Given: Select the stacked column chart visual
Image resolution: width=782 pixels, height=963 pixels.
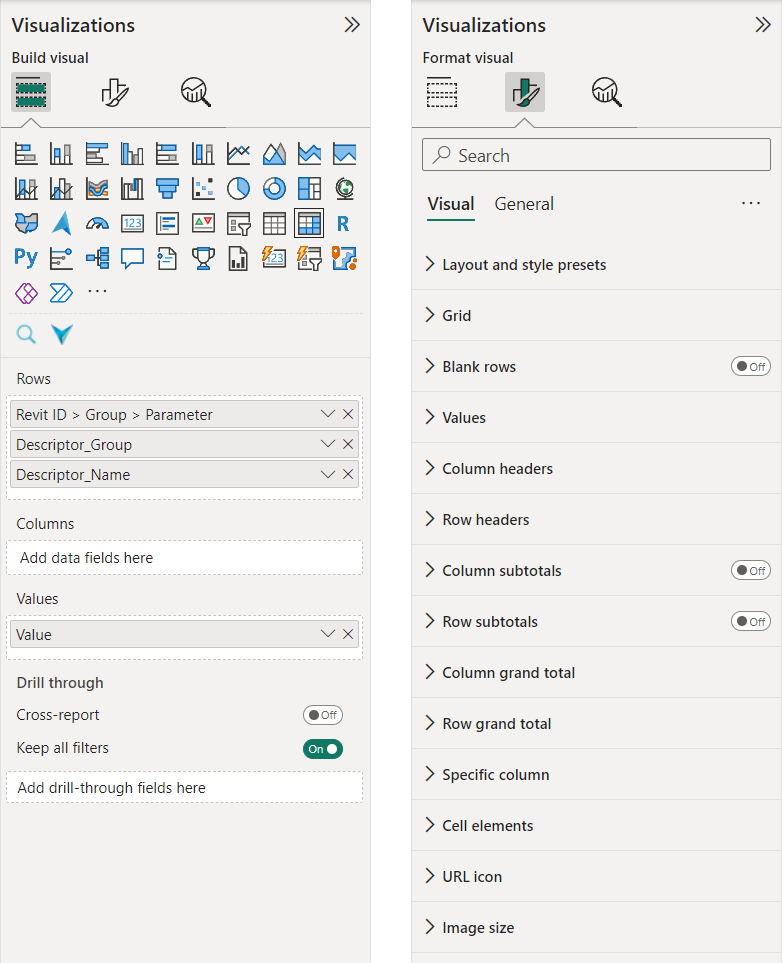Looking at the screenshot, I should (61, 154).
